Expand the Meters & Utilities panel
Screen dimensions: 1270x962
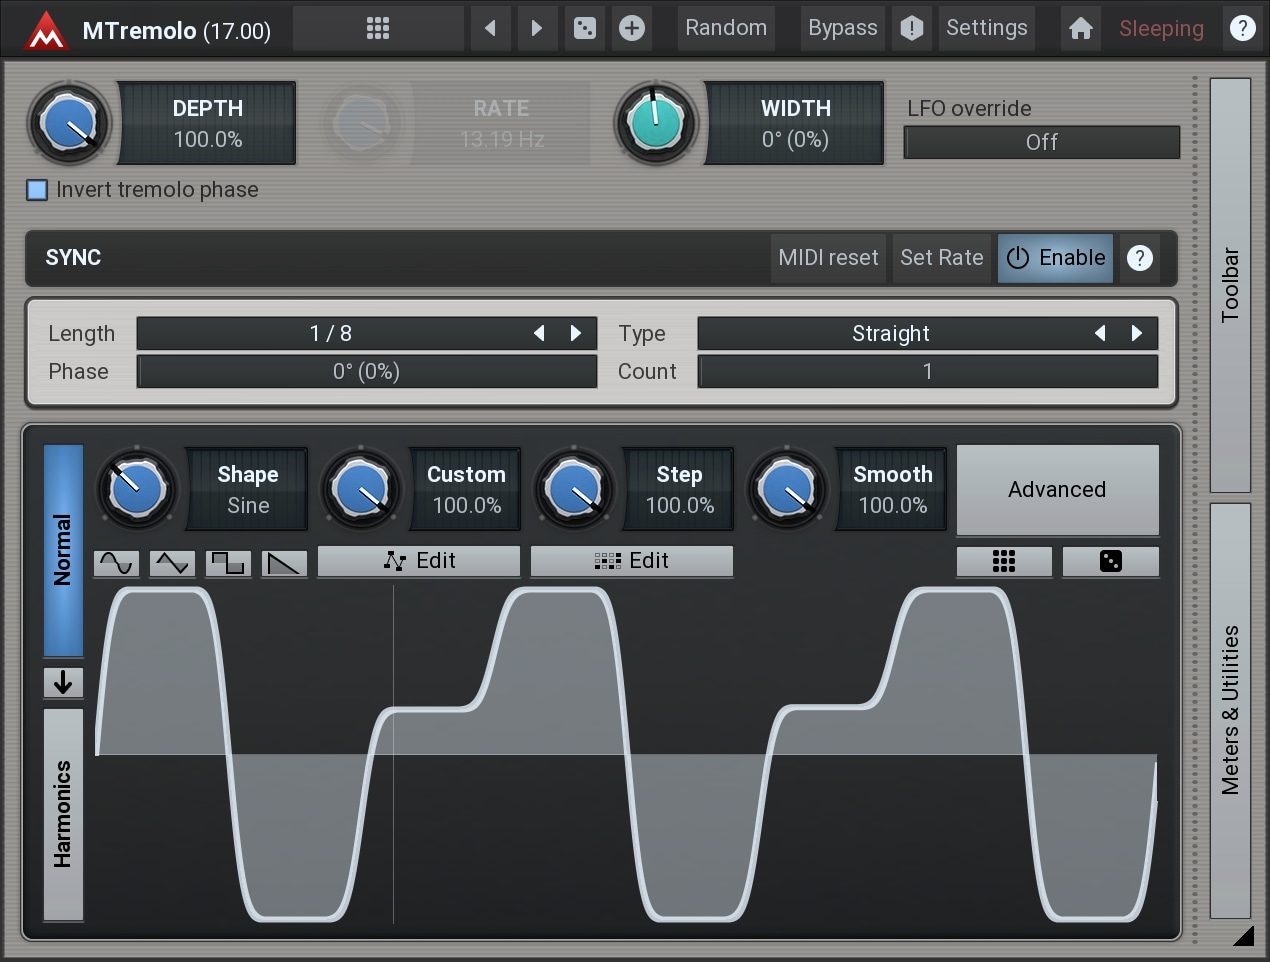coord(1230,710)
